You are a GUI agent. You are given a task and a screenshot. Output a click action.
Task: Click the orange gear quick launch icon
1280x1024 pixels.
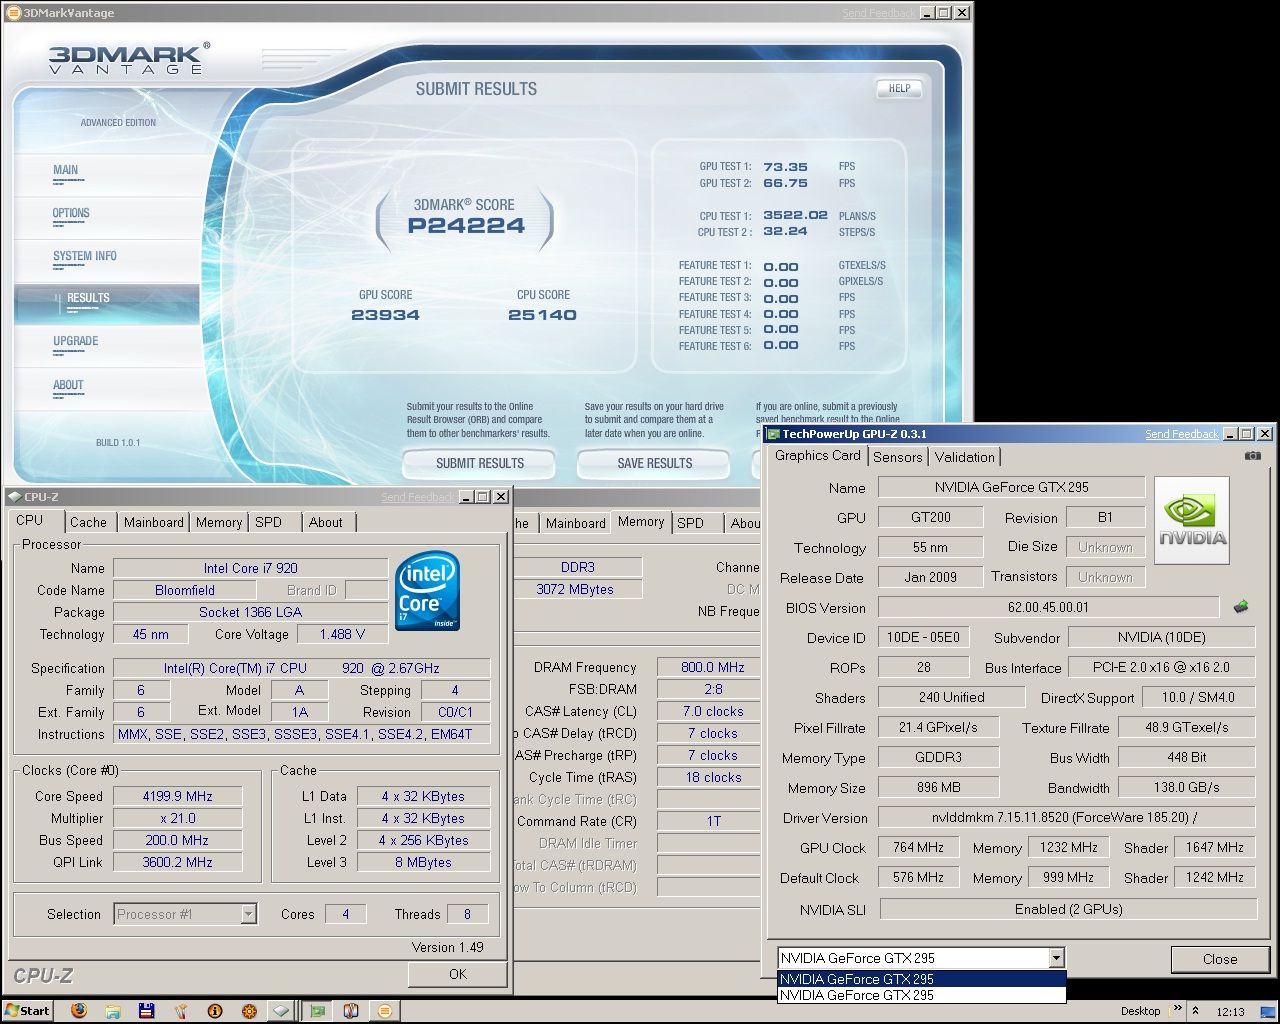tap(249, 1011)
